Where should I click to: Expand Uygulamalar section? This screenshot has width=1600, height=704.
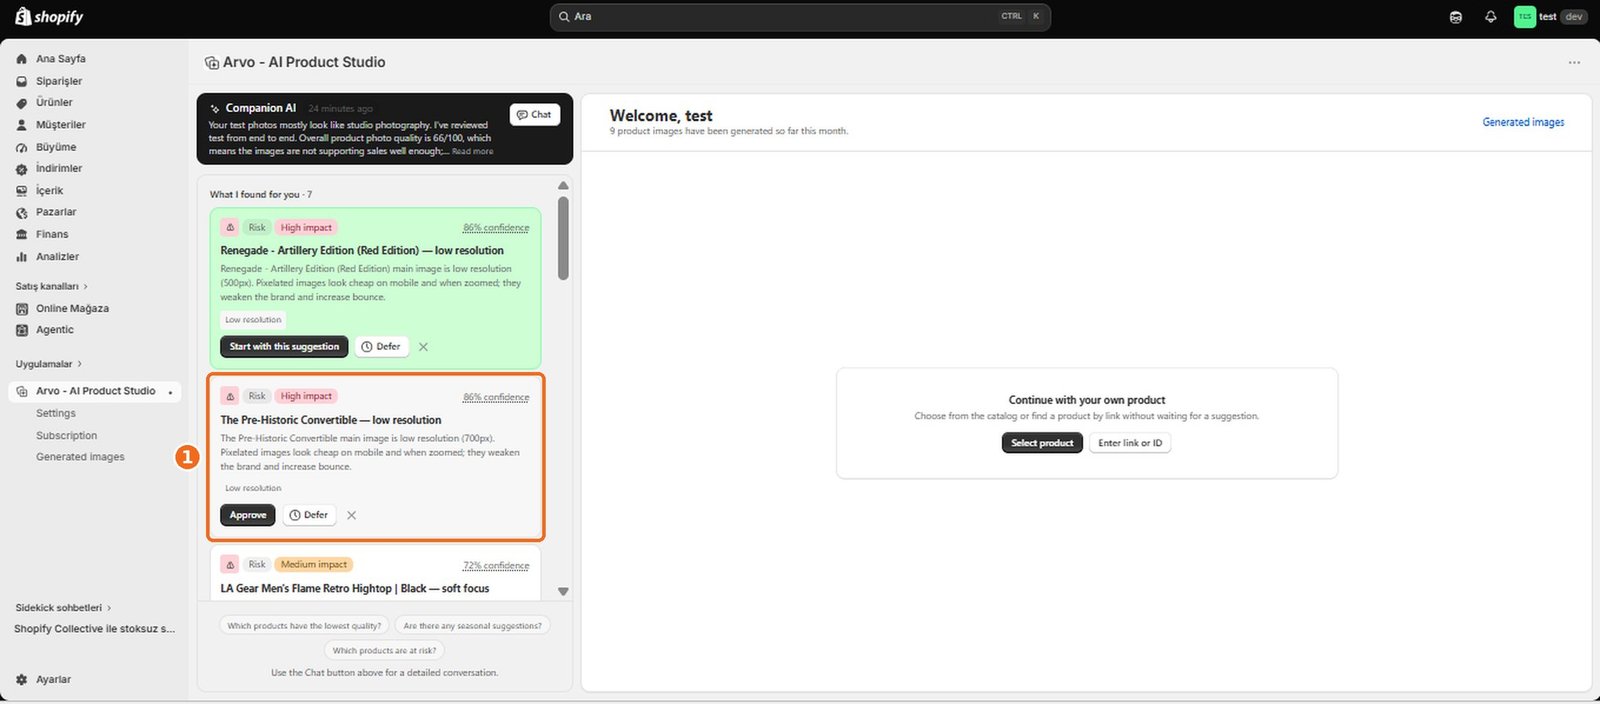(48, 364)
